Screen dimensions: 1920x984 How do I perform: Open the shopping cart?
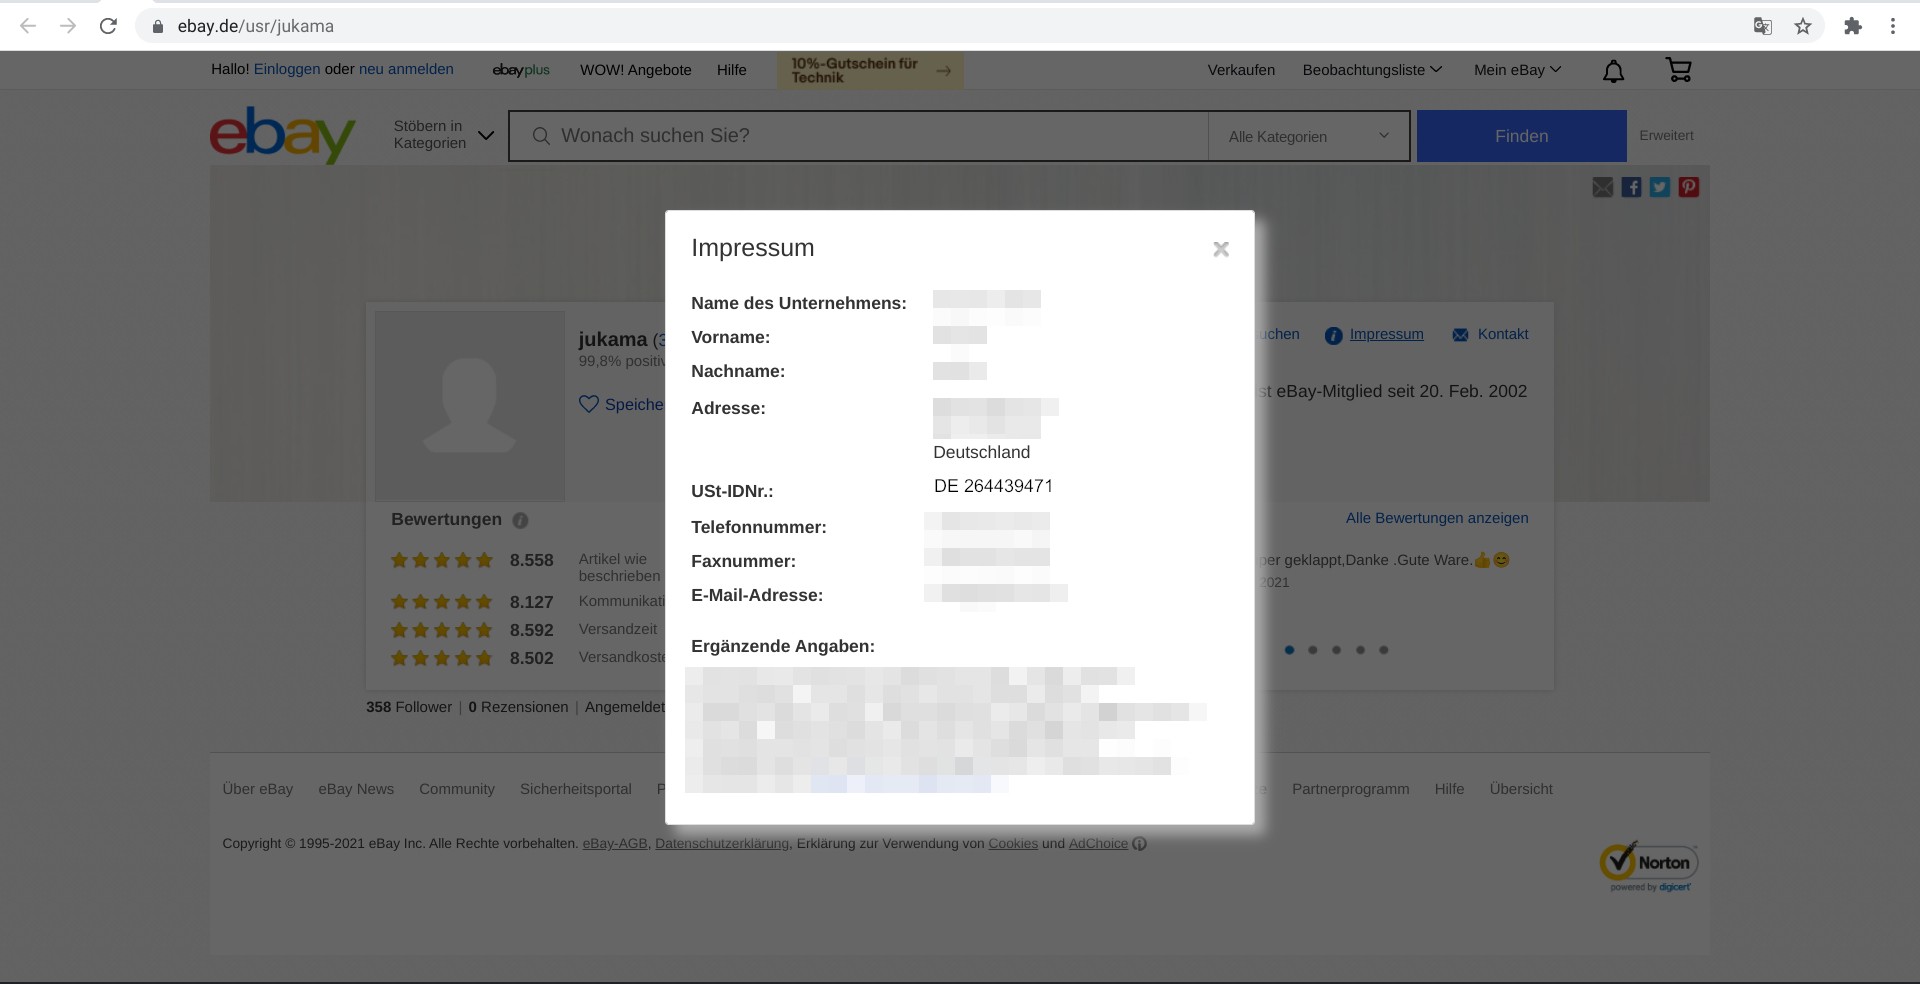(1678, 70)
